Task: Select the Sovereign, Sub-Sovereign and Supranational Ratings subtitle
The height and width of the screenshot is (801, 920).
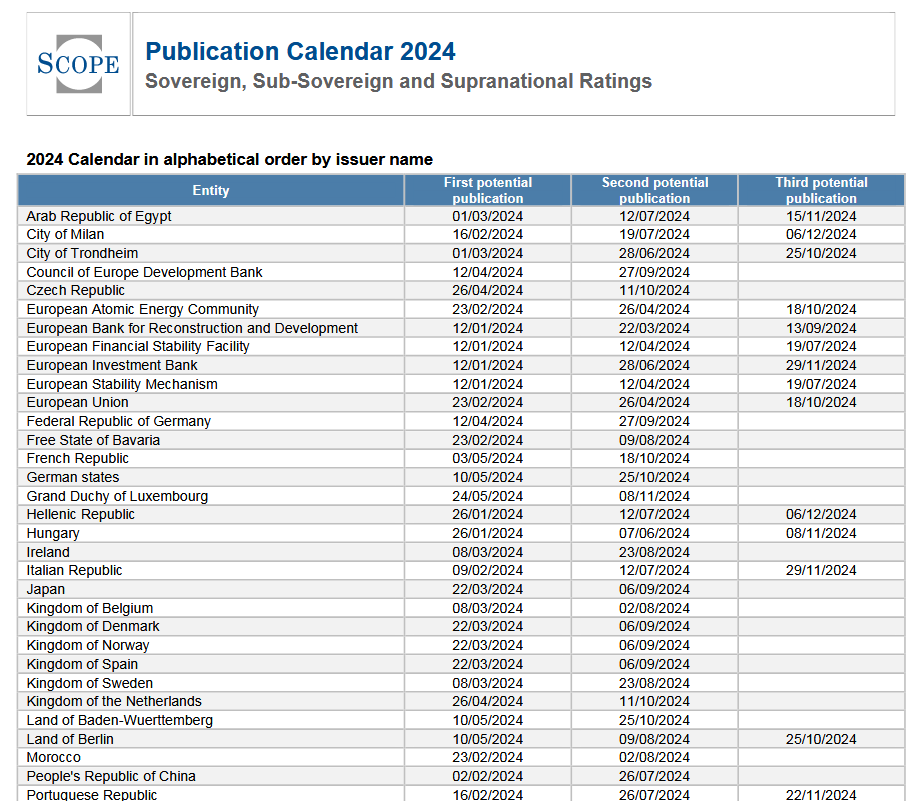Action: click(x=398, y=82)
